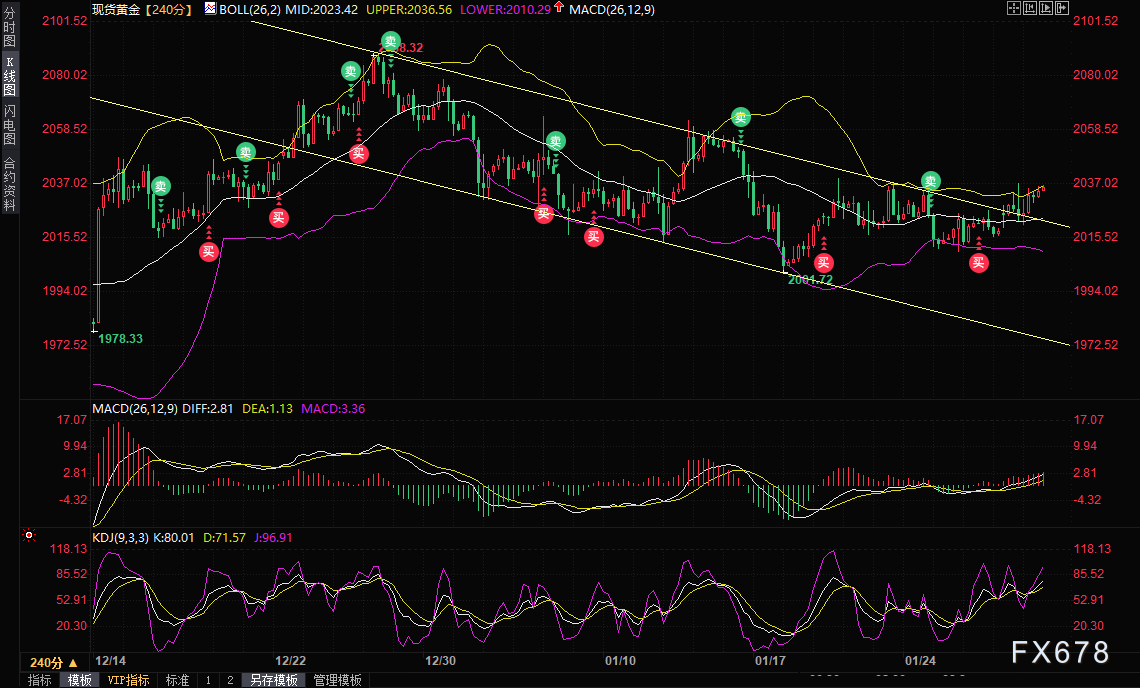The width and height of the screenshot is (1140, 688).
Task: Click the shrink chart axis icon
Action: pyautogui.click(x=1029, y=8)
